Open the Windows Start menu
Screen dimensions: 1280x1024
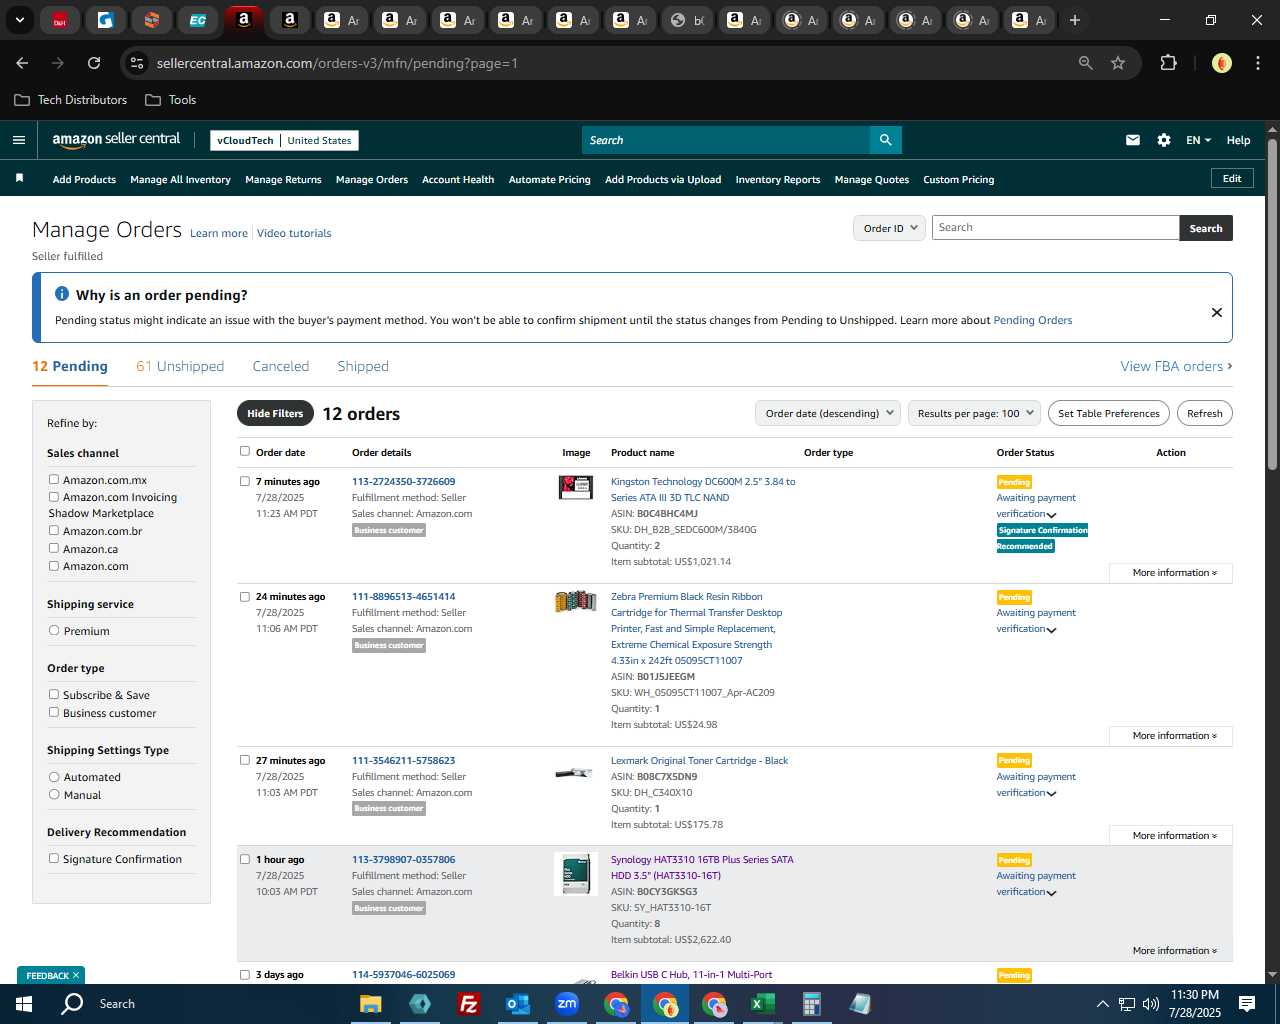point(24,1004)
